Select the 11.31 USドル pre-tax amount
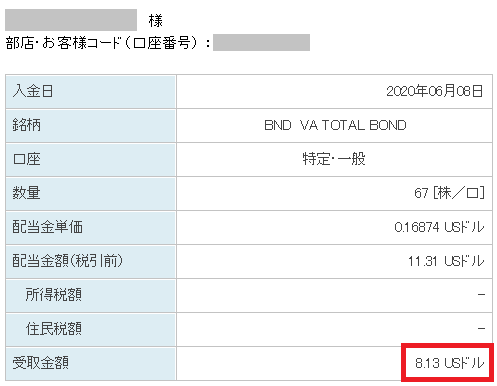 click(x=446, y=261)
